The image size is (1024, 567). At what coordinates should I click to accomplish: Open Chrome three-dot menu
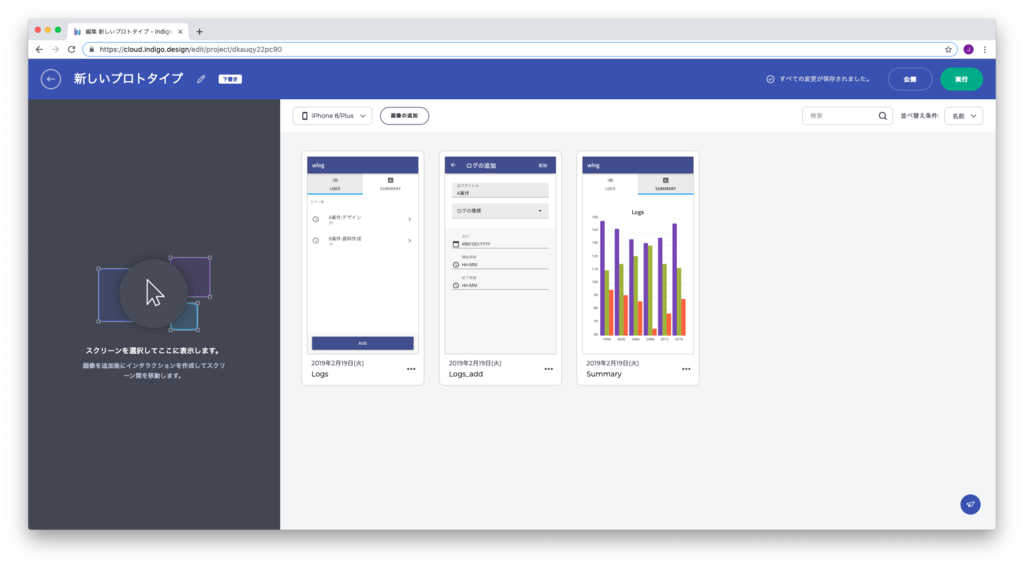[985, 49]
